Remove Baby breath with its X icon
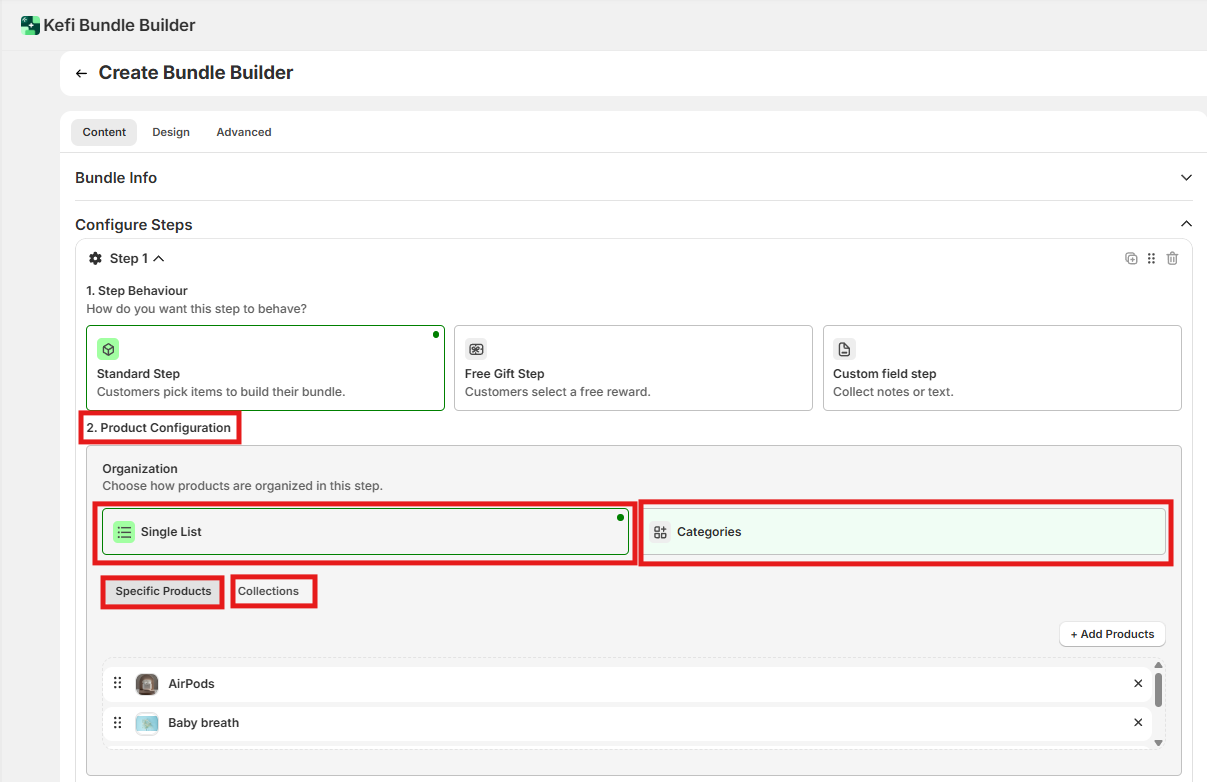The image size is (1207, 782). click(1138, 722)
